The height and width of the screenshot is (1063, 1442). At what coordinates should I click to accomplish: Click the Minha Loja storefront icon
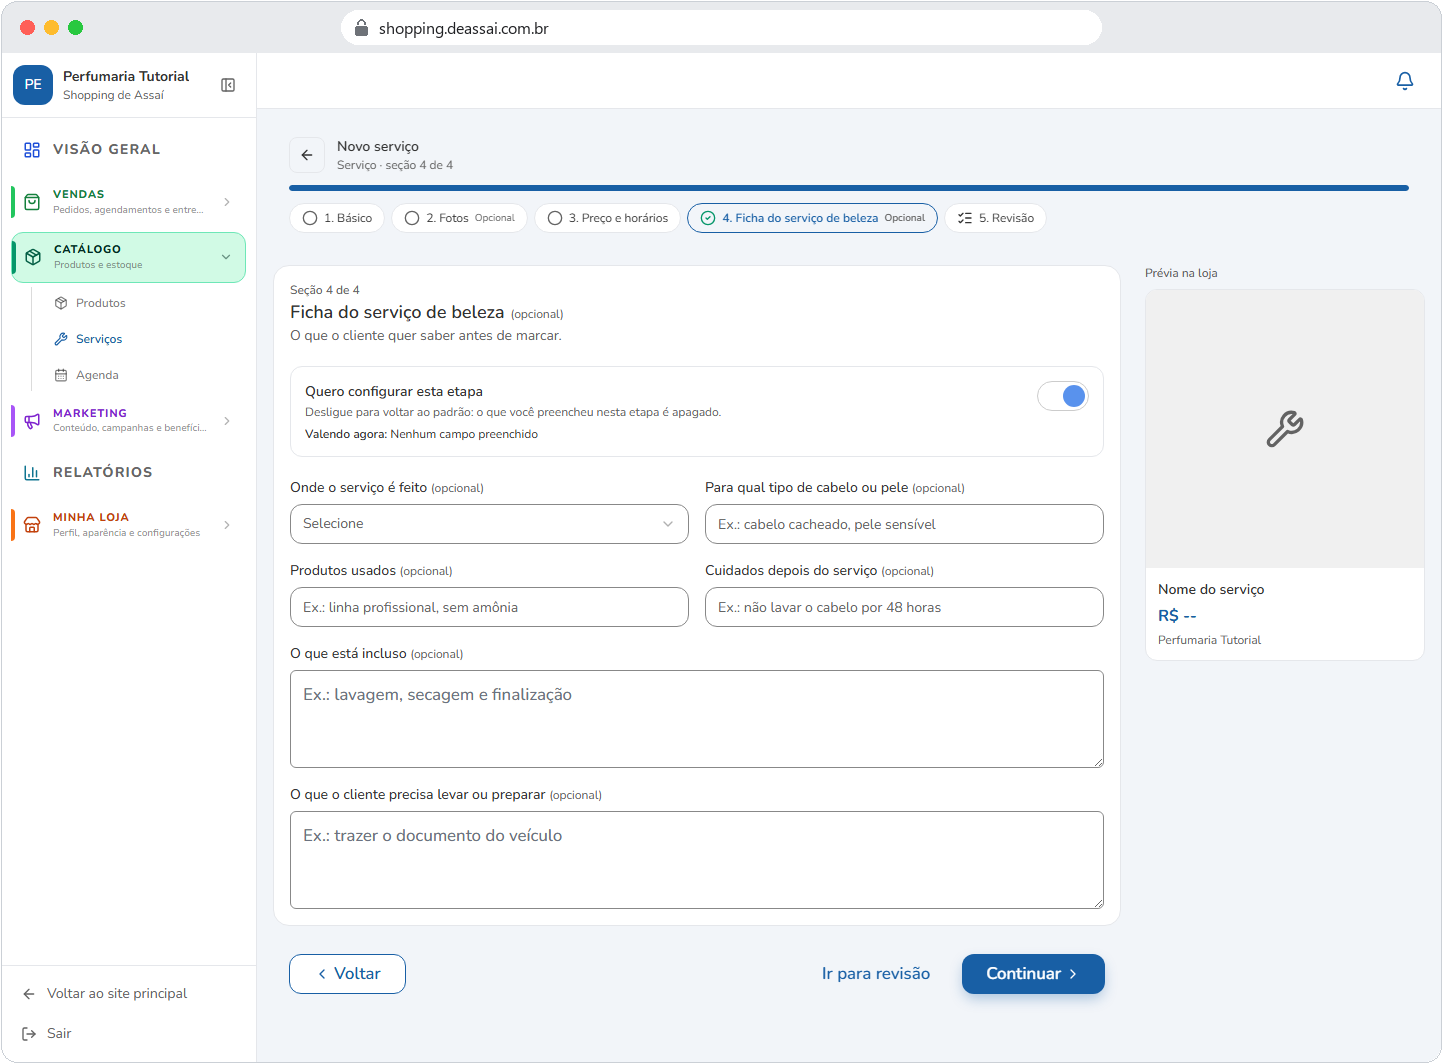pyautogui.click(x=32, y=525)
